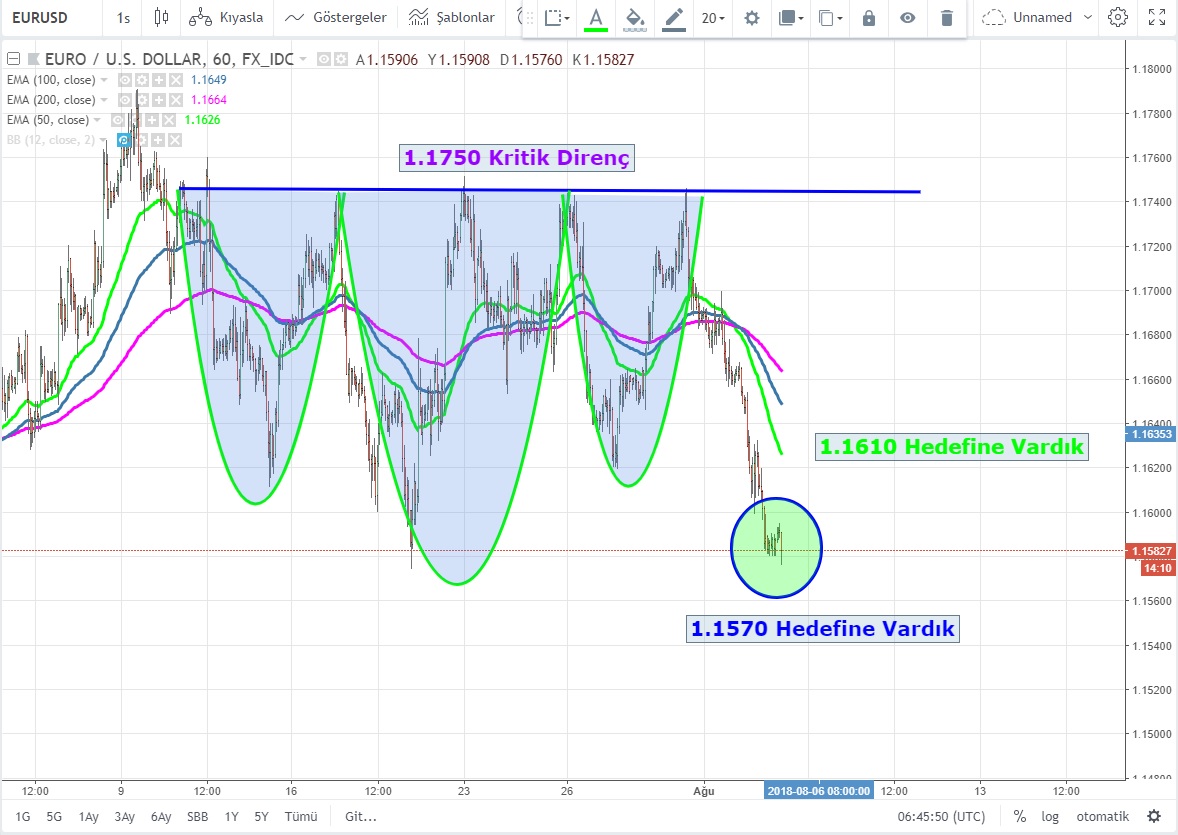Lock the selected drawing object
The width and height of the screenshot is (1178, 835).
(868, 18)
